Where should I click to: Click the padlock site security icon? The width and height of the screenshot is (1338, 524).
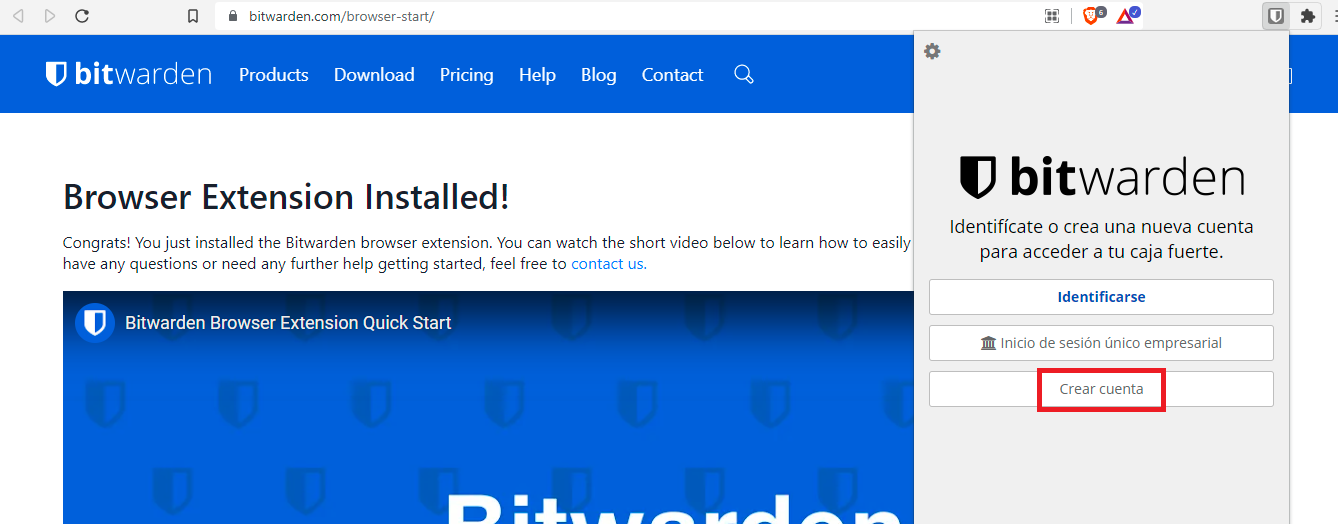coord(232,16)
